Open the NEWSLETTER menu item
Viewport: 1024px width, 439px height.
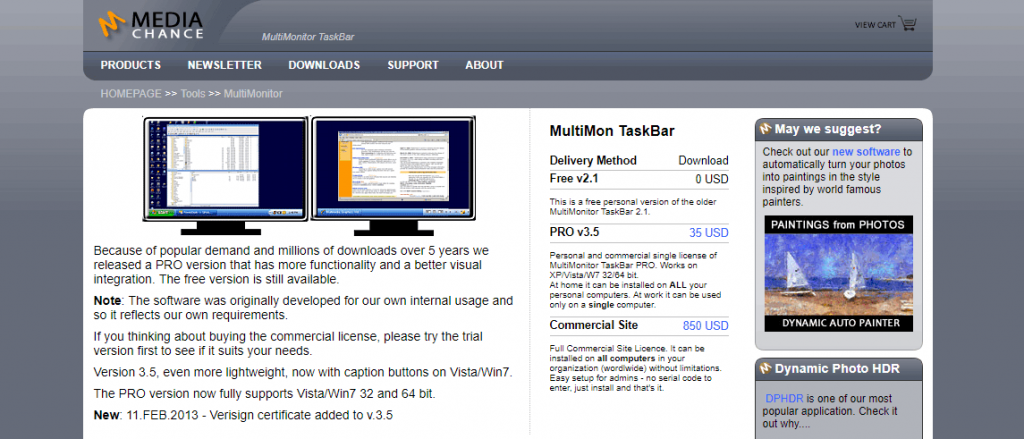225,65
